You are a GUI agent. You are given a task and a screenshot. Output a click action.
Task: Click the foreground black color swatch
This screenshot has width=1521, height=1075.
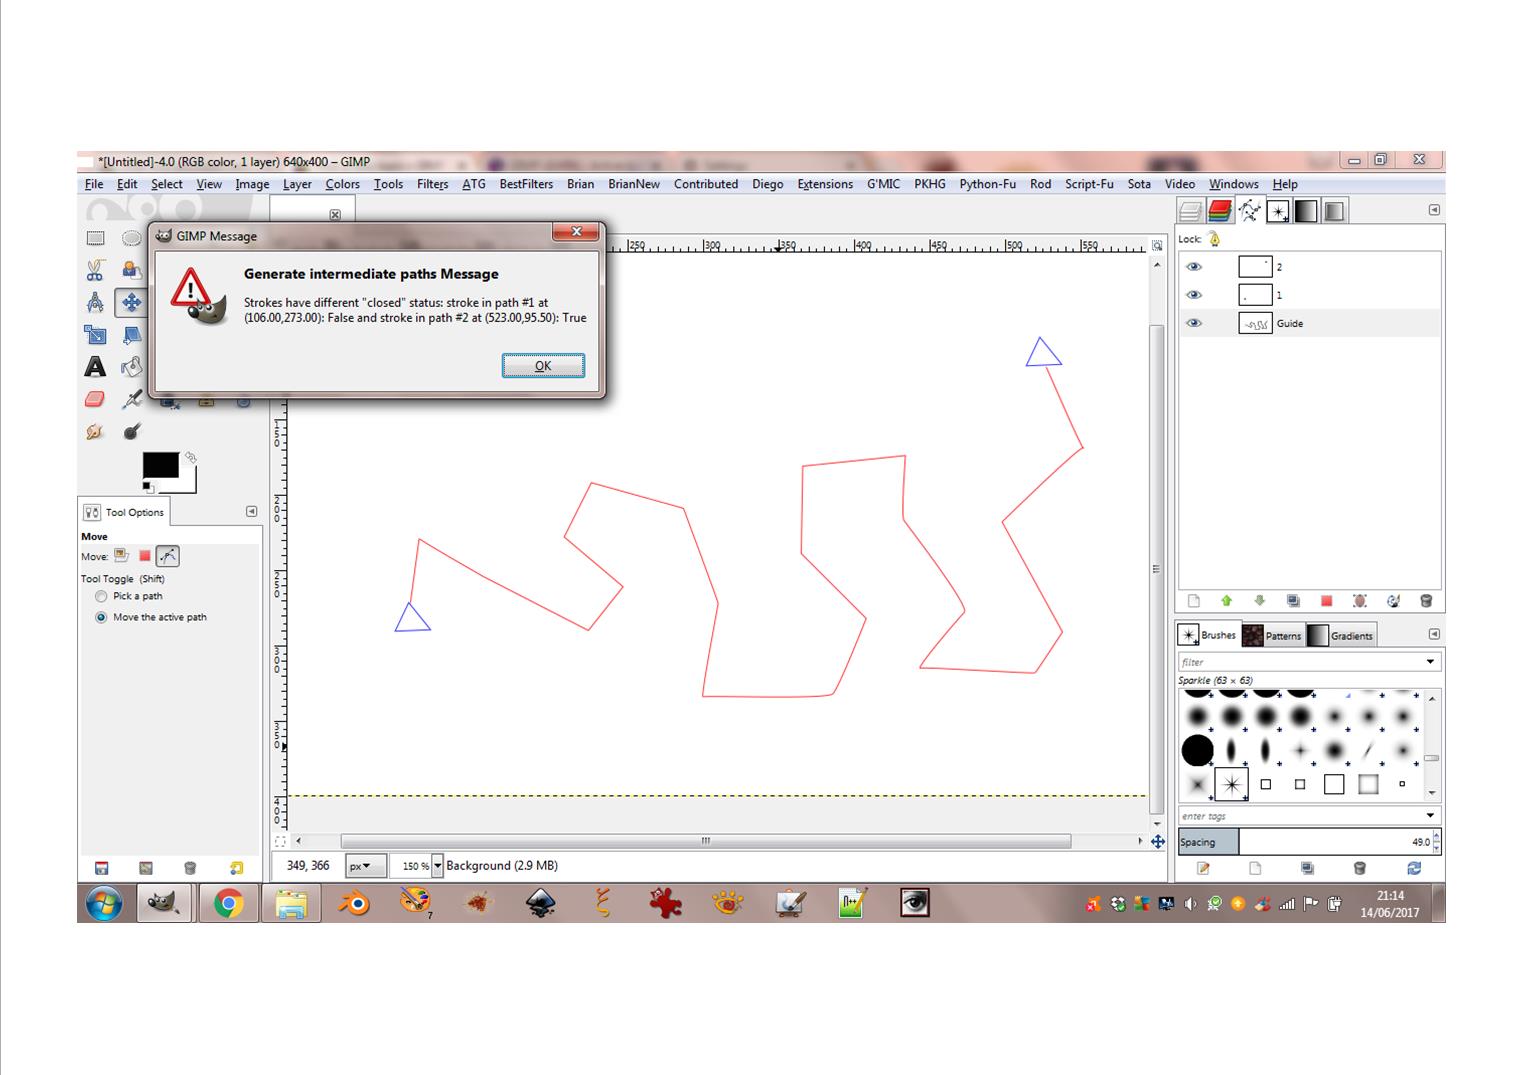[160, 465]
